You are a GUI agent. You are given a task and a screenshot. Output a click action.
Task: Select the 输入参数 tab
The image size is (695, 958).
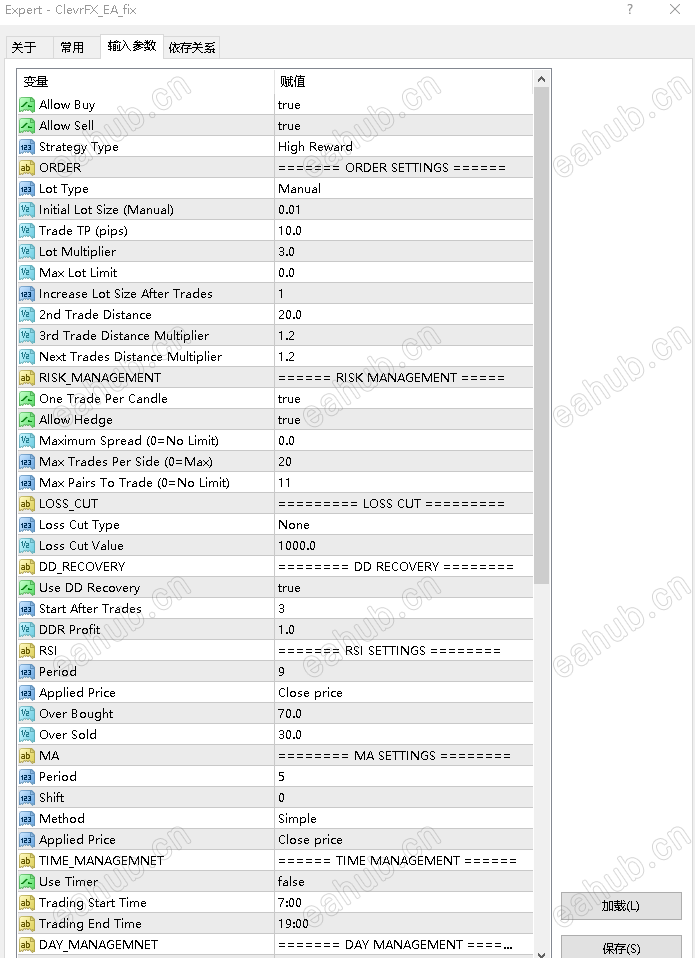click(132, 46)
